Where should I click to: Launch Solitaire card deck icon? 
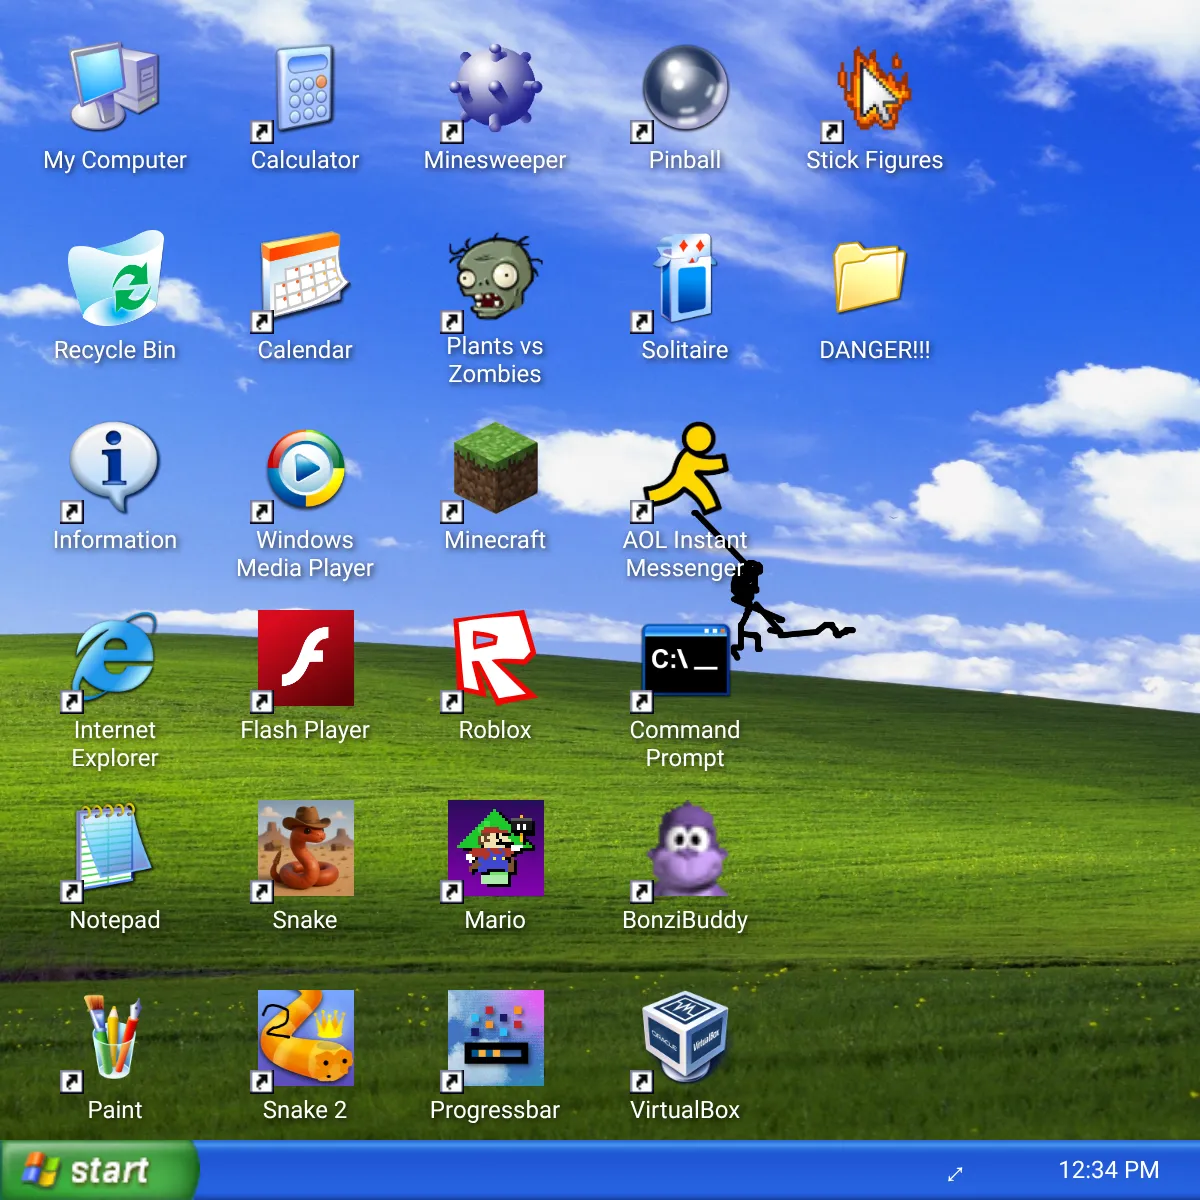[x=685, y=278]
